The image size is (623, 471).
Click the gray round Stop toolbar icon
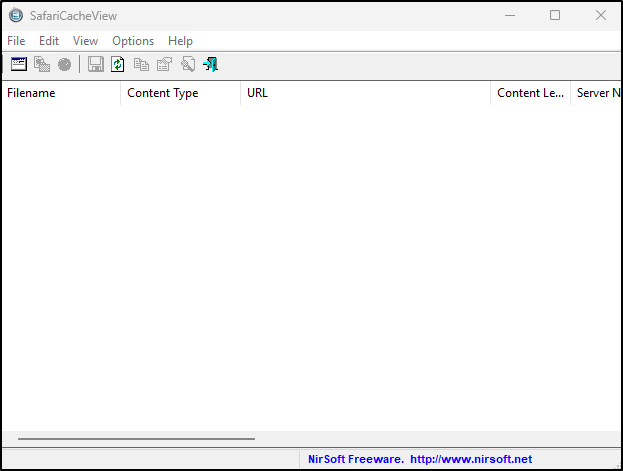point(64,64)
